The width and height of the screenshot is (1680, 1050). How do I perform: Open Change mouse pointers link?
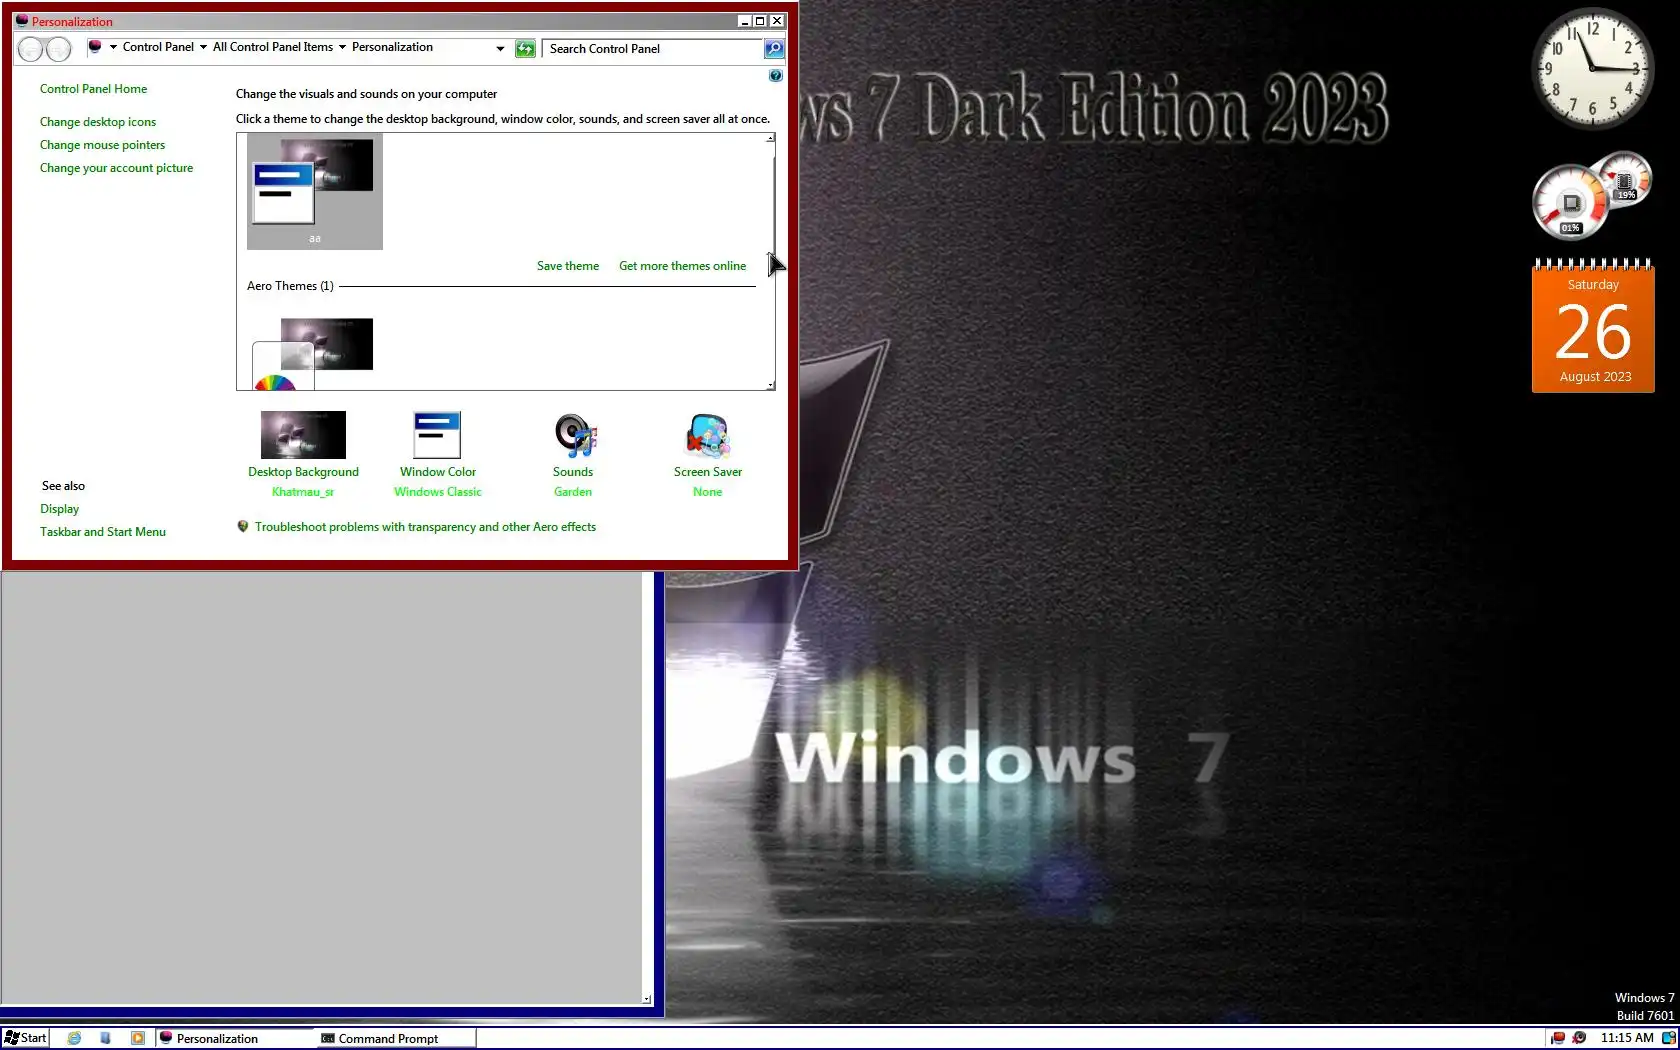[102, 145]
